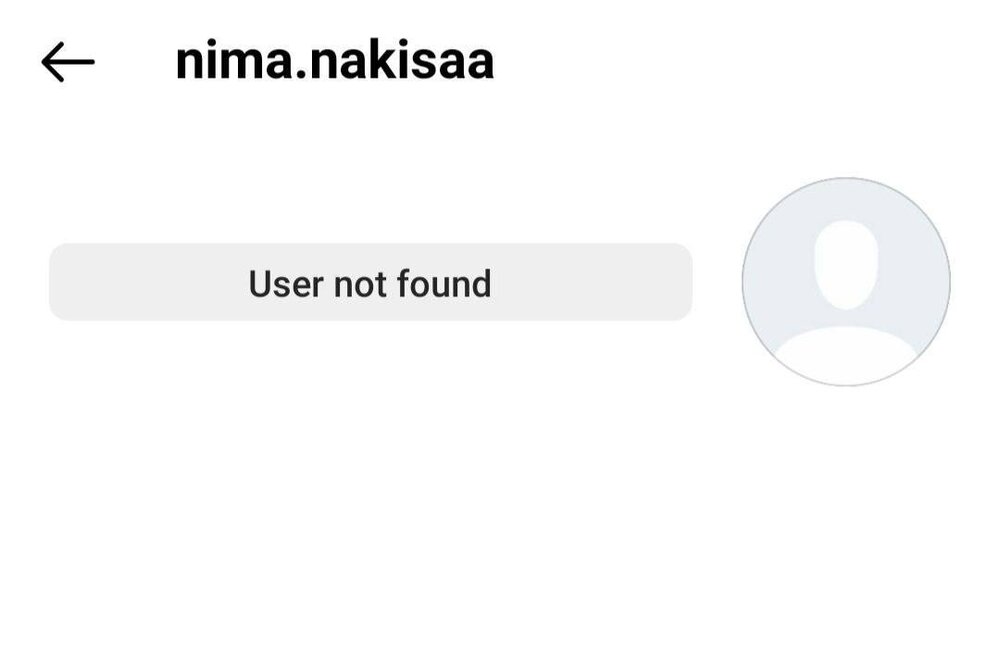Return to previous screen via arrow
The height and width of the screenshot is (666, 1000).
pyautogui.click(x=68, y=62)
